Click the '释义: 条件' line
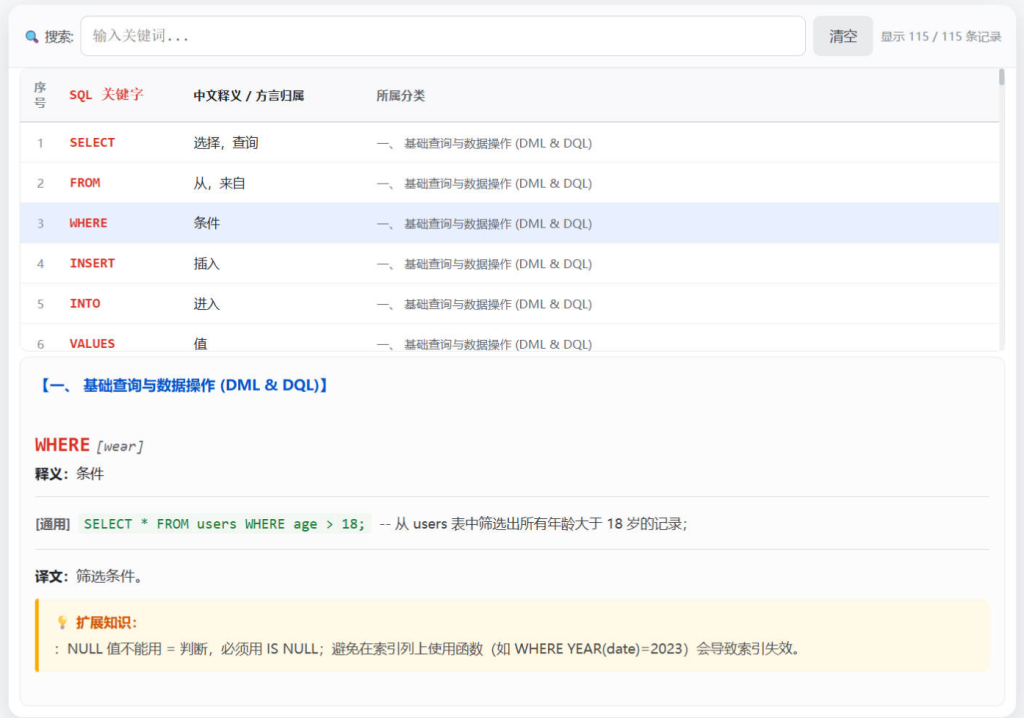This screenshot has width=1024, height=718. click(x=69, y=474)
